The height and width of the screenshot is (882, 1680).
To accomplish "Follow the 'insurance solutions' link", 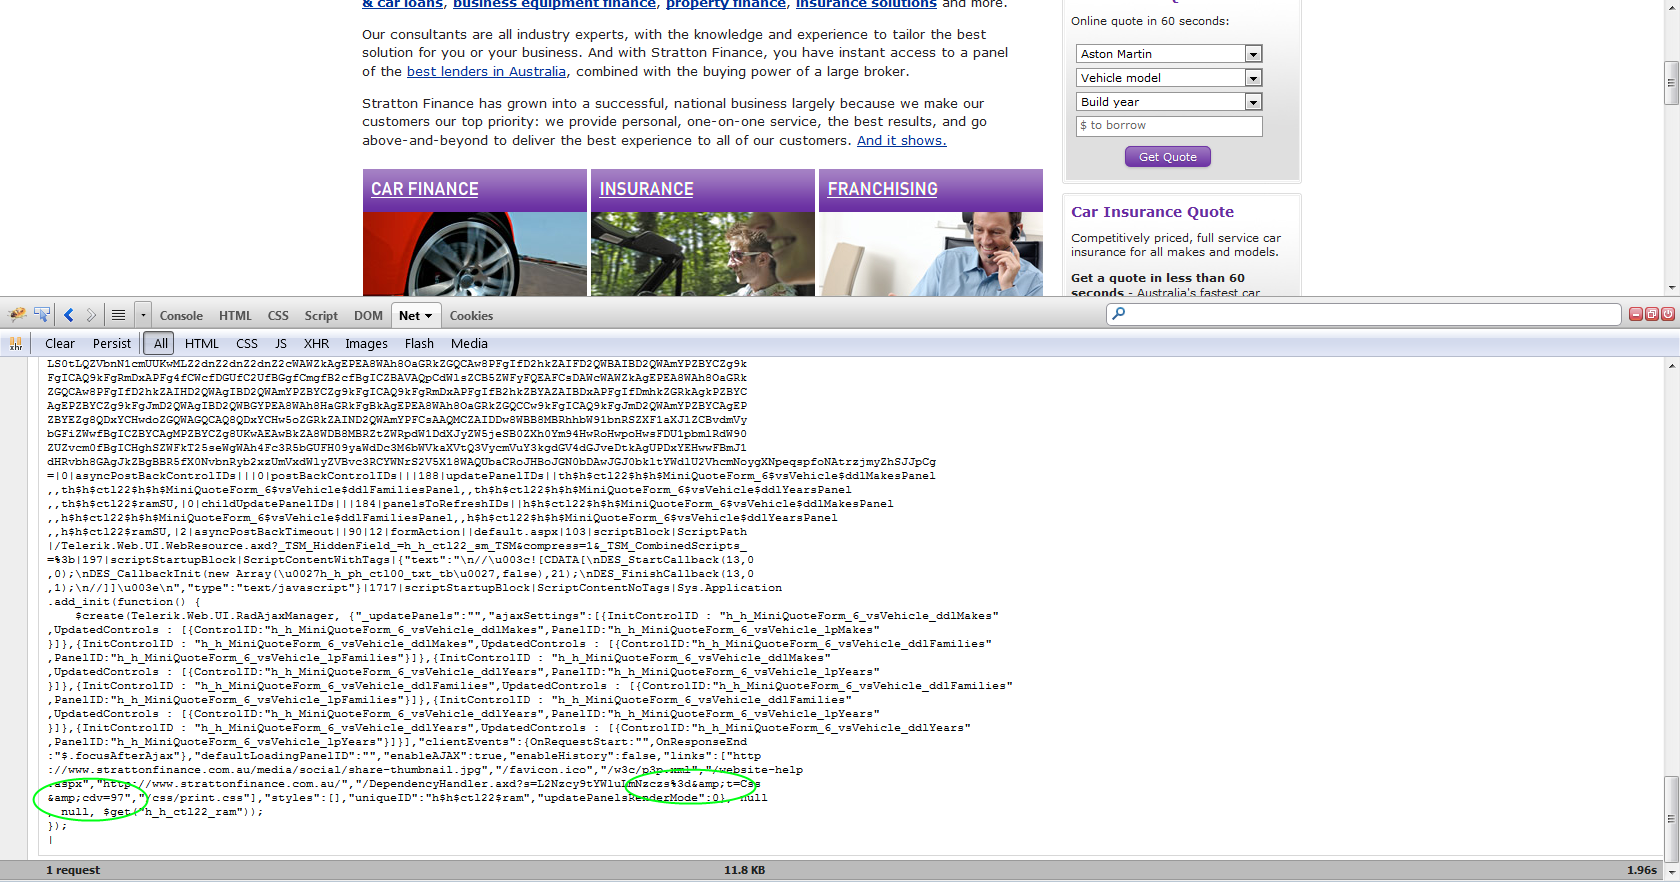I will coord(866,4).
